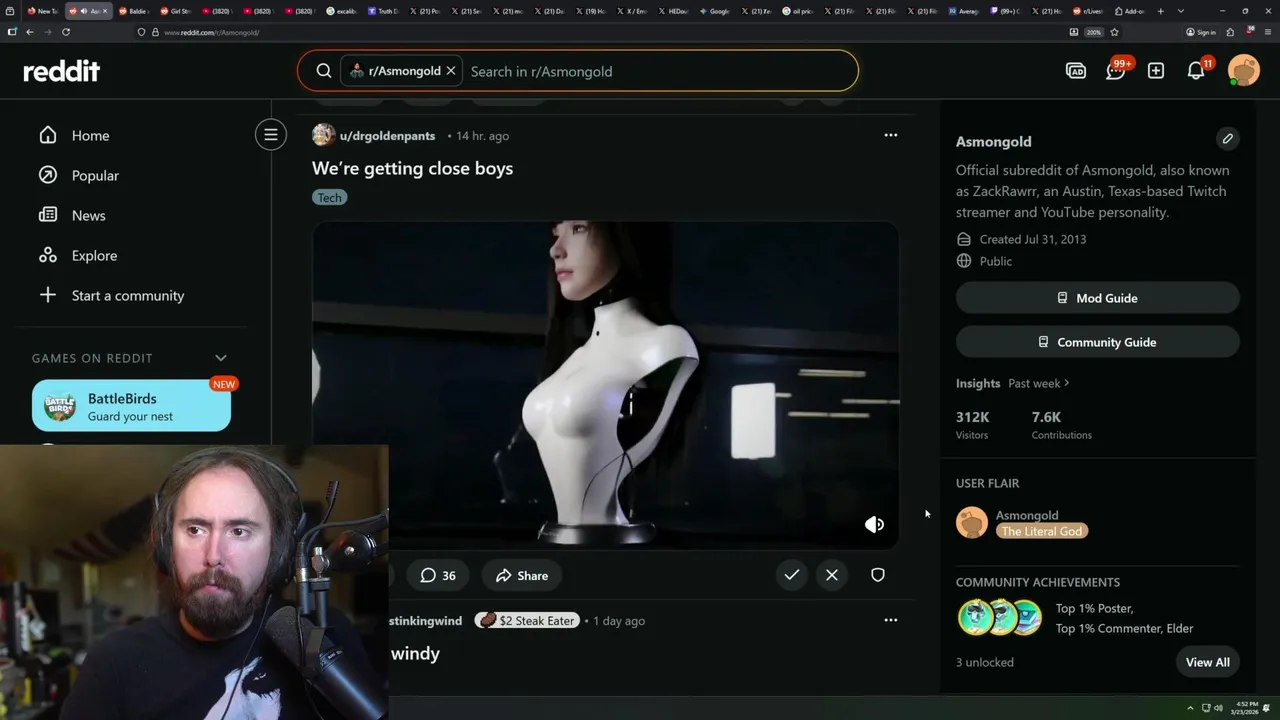Screen dimensions: 1280x720
Task: Click the browser Sign in button
Action: [x=1201, y=32]
